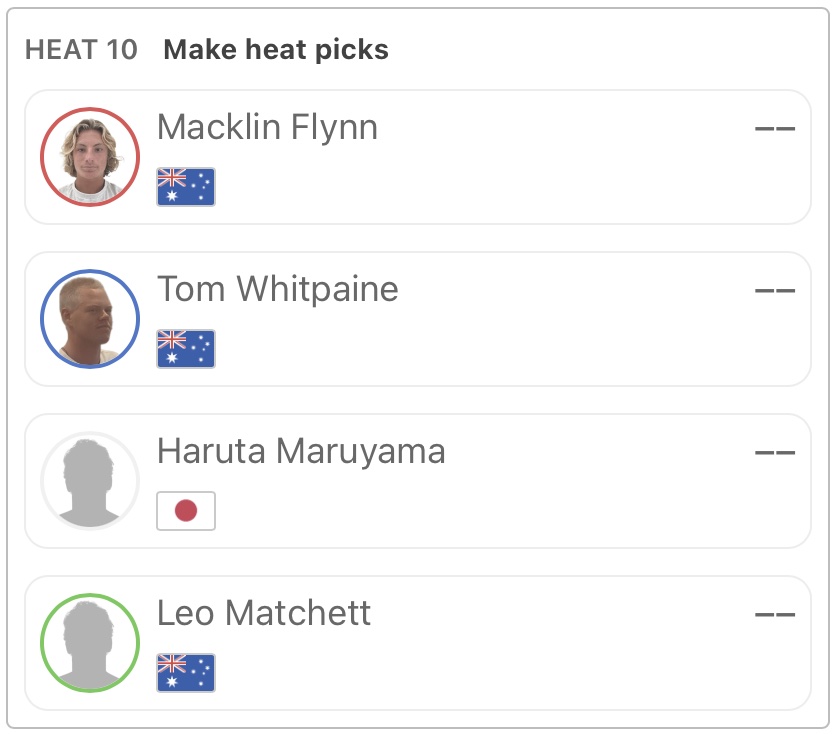Click Macklin Flynn's profile photo
Screen dimensions: 840x734
tap(90, 157)
